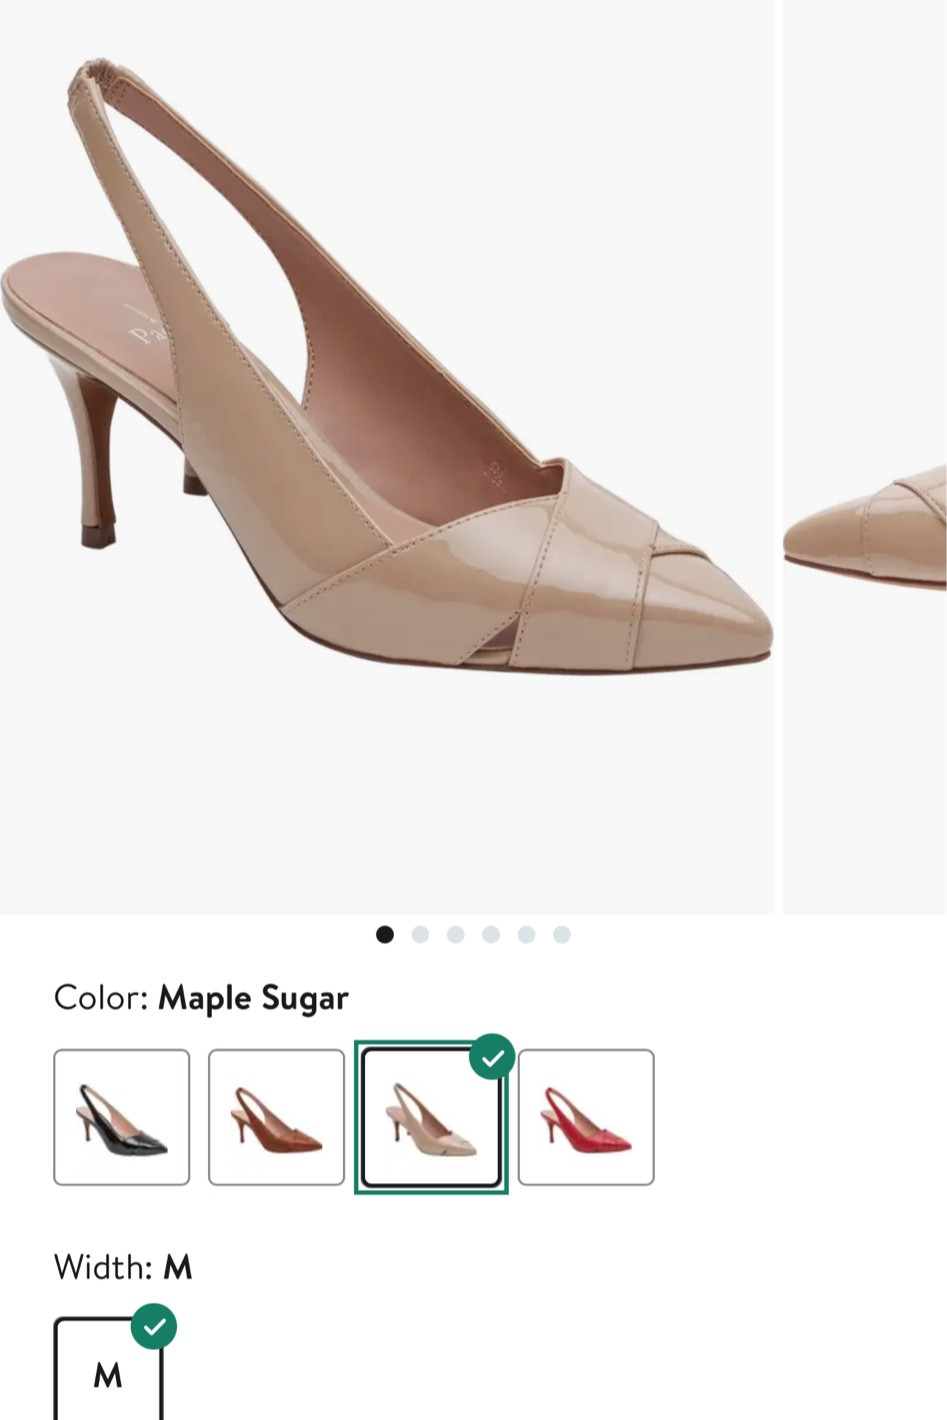Click the heel of the shoe in main image
Image resolution: width=947 pixels, height=1420 pixels.
point(95,440)
